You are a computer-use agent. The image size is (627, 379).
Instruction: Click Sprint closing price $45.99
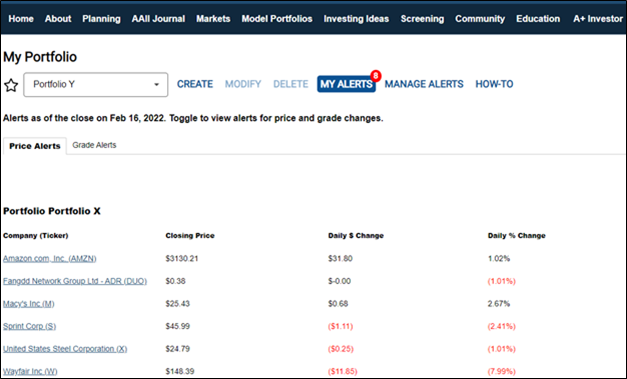pyautogui.click(x=178, y=326)
